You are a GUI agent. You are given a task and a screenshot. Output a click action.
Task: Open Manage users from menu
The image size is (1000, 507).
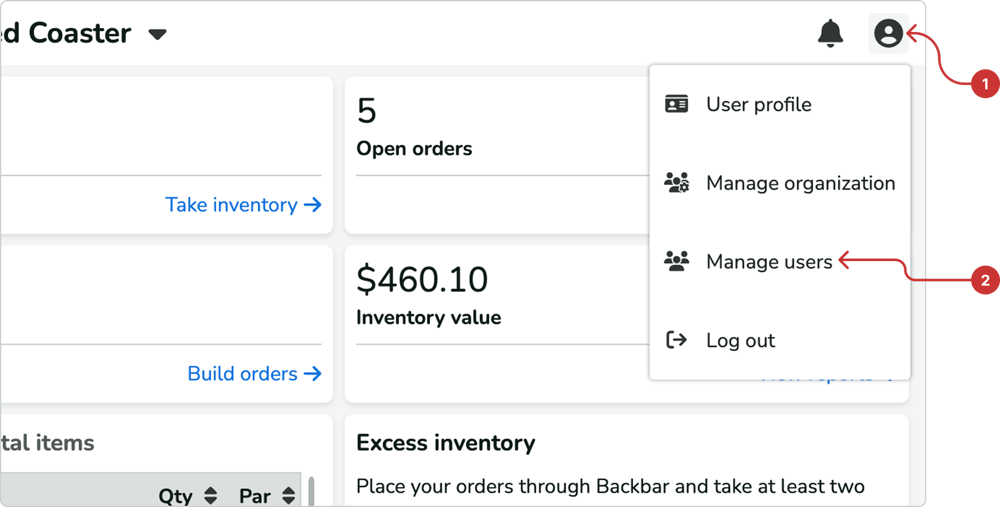779,261
